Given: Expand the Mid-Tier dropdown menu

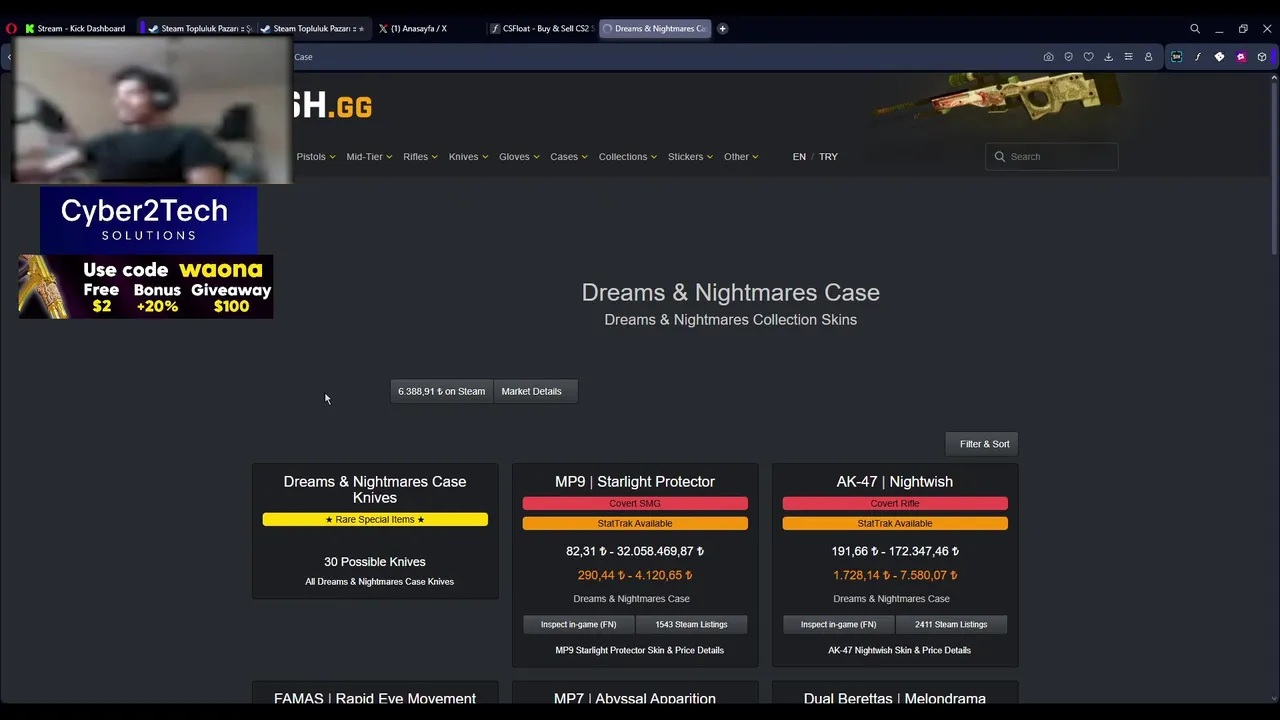Looking at the screenshot, I should coord(369,157).
